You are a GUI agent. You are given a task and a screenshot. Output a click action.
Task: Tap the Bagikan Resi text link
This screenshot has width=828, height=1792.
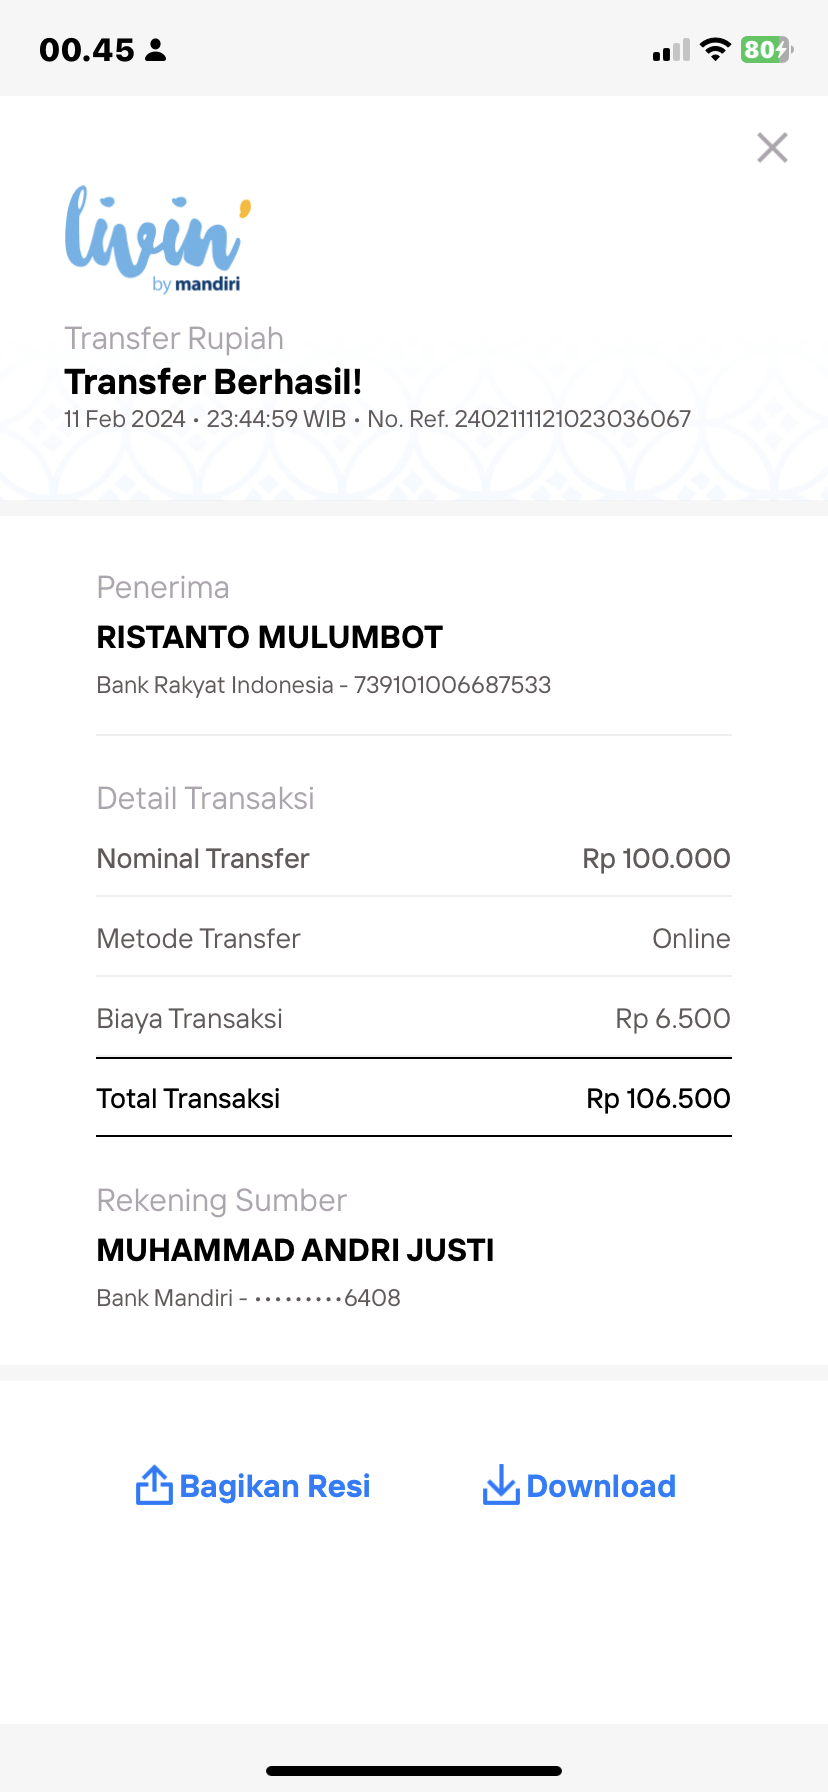coord(275,1486)
